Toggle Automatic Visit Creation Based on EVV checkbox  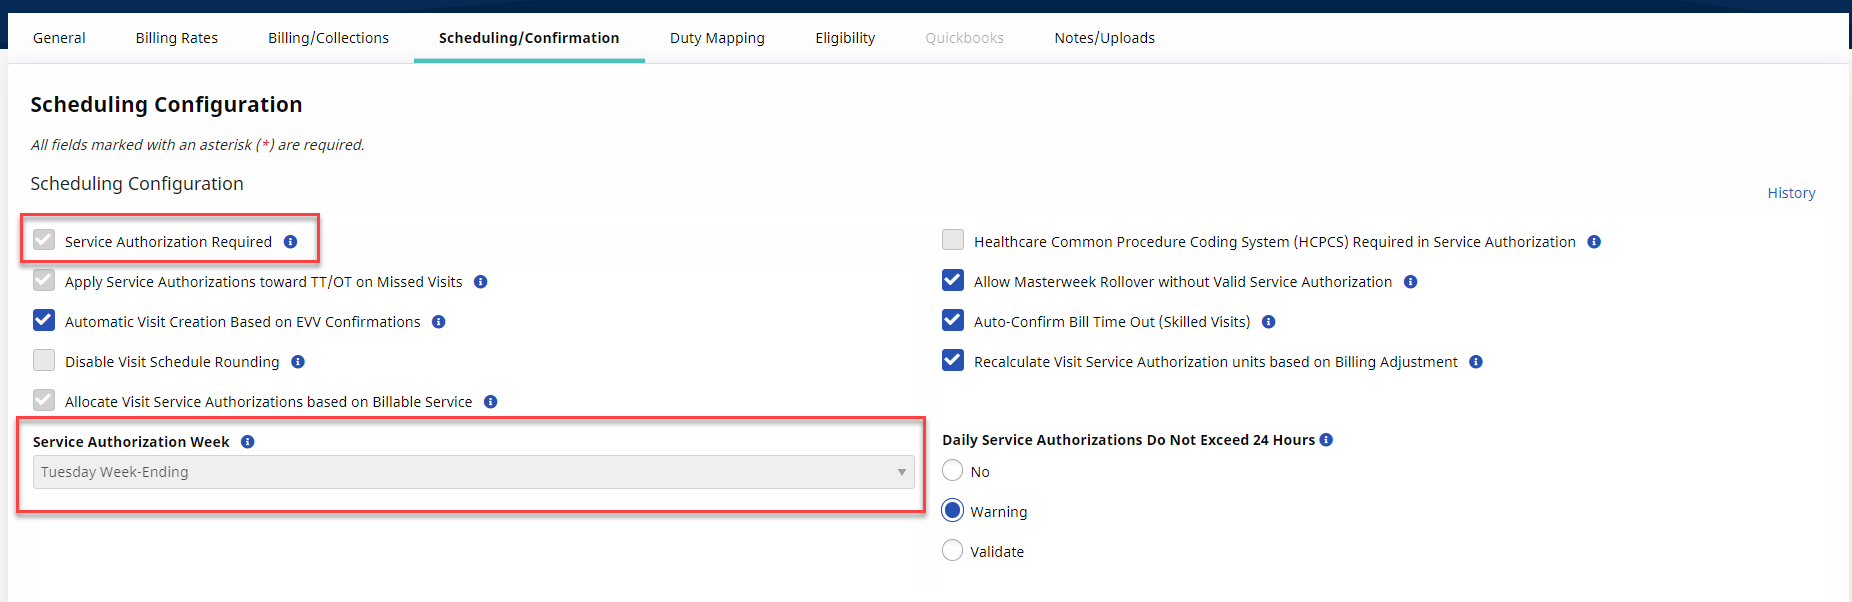coord(44,321)
